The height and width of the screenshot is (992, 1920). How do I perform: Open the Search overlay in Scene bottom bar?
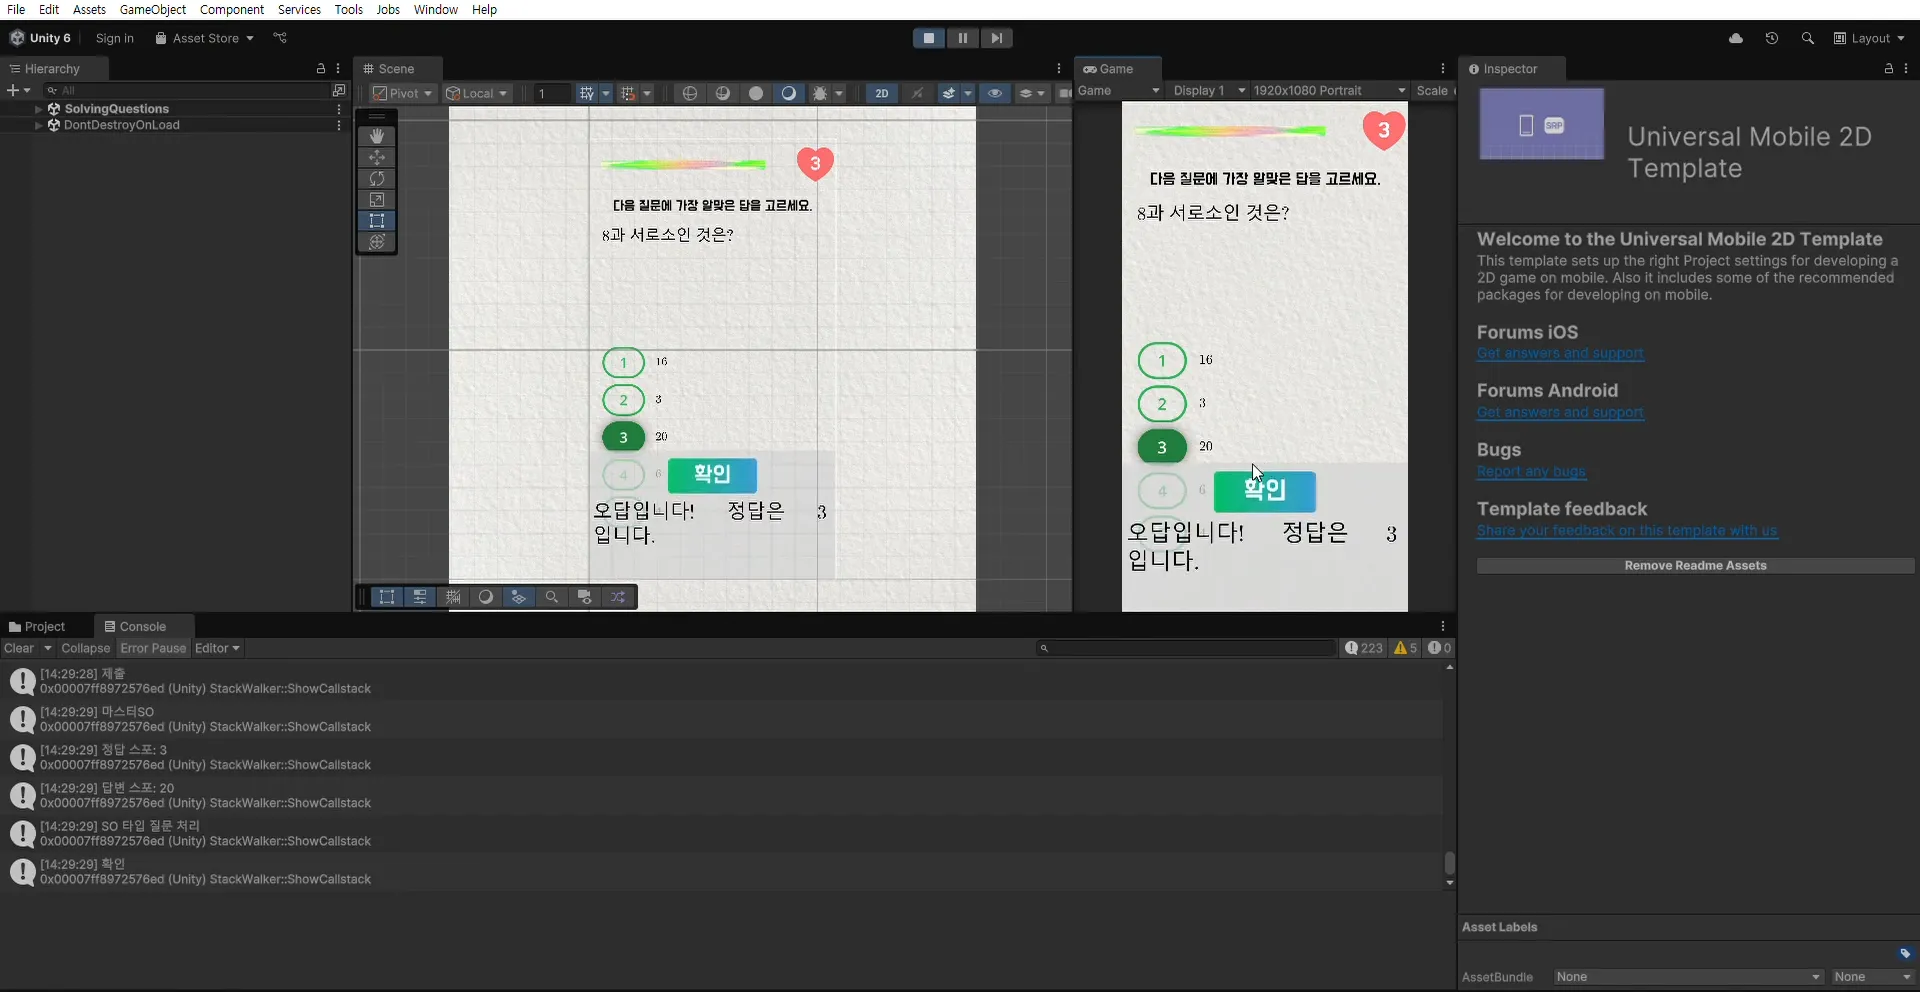(552, 597)
